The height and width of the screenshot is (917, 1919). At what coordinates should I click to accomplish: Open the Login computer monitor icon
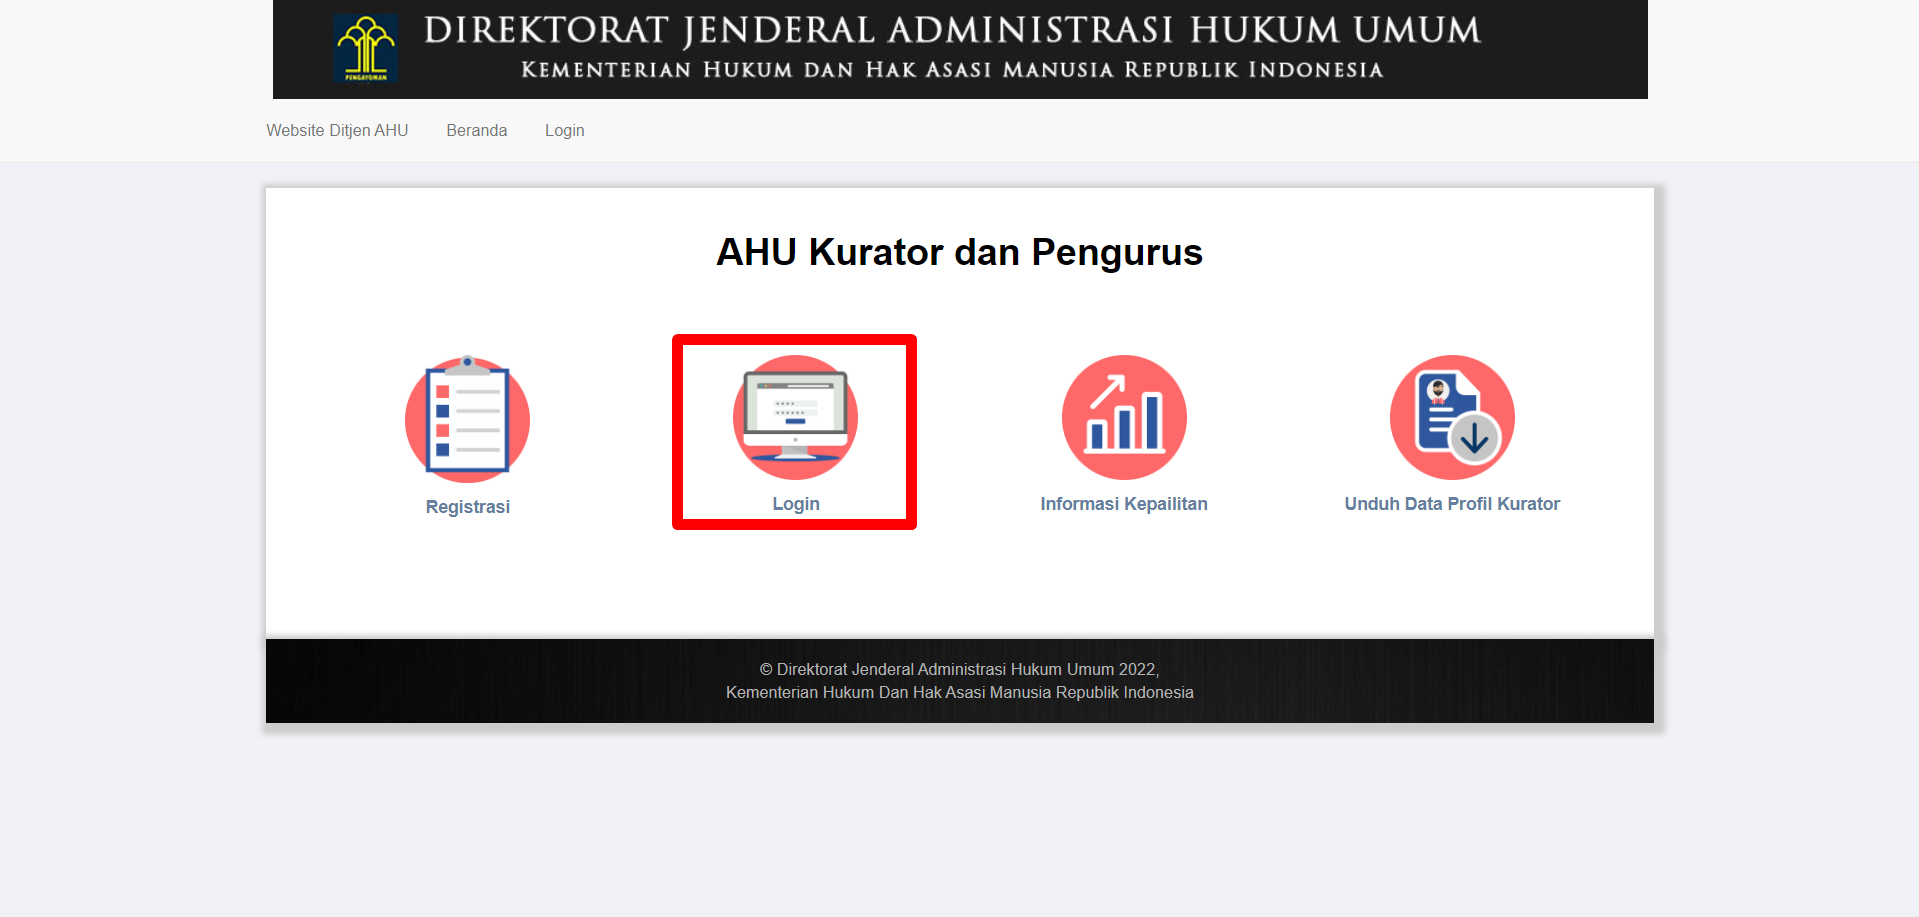click(x=795, y=417)
